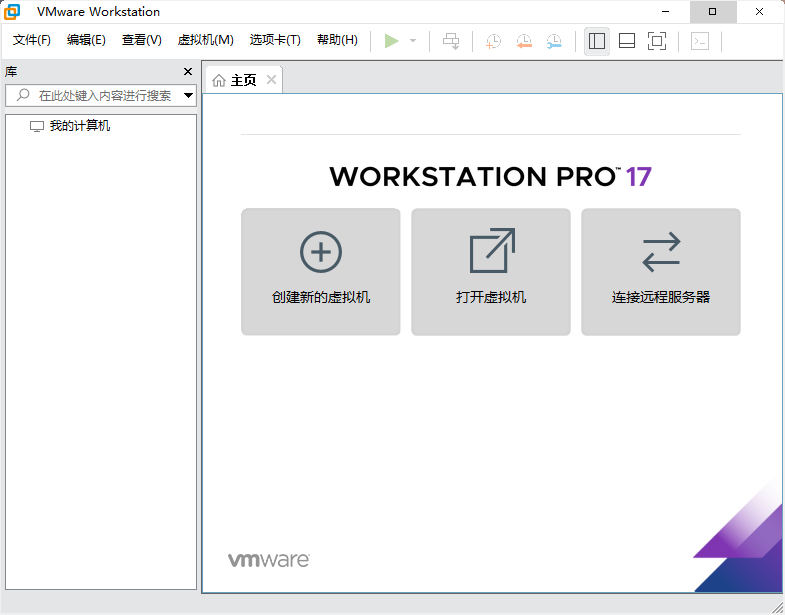Open the 查看(V) menu
This screenshot has height=615, width=785.
coord(142,40)
